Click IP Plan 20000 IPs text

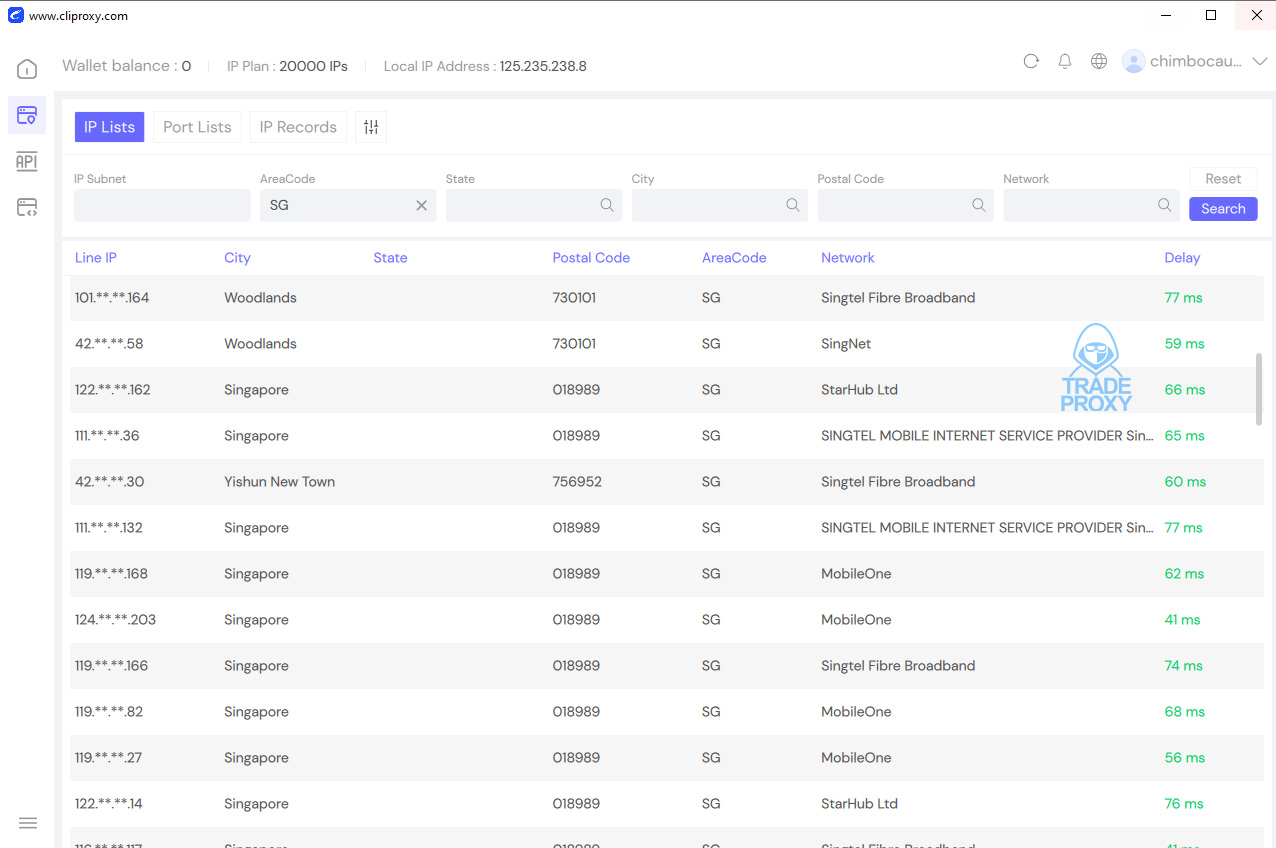click(x=287, y=66)
